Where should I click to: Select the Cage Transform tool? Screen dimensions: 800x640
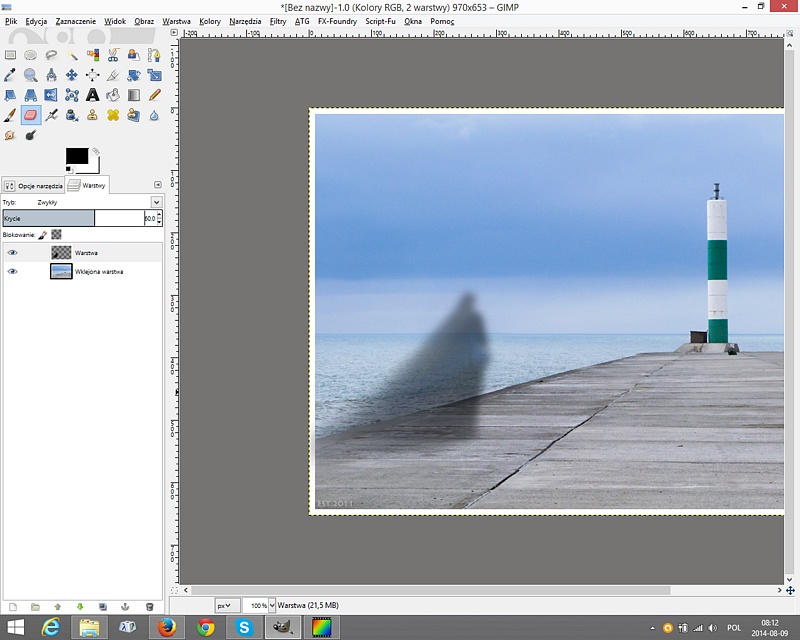tap(72, 95)
